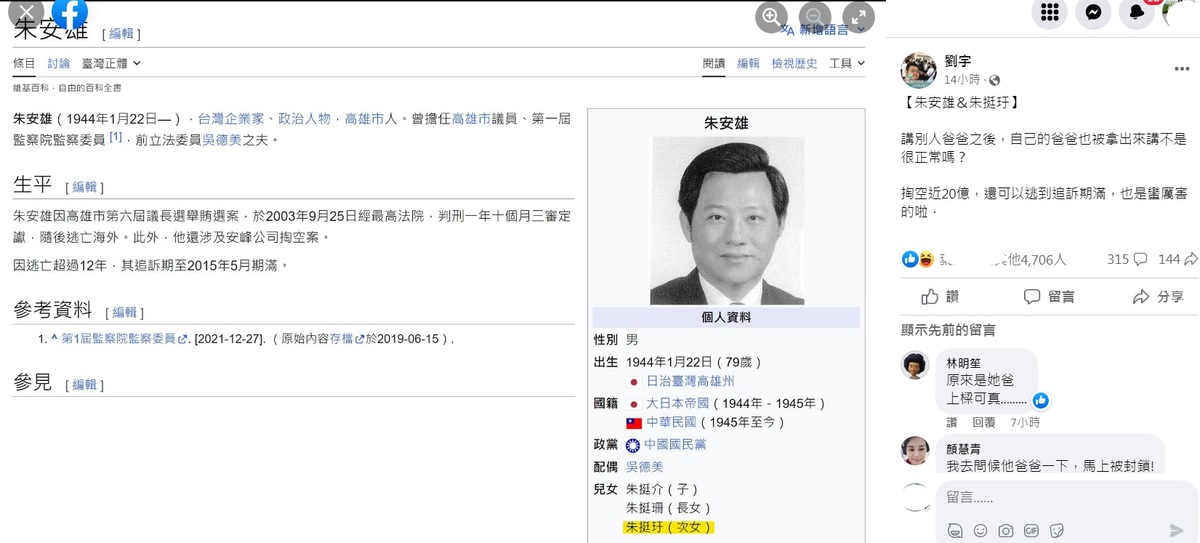Screen dimensions: 1200x543
Task: Attach a photo with the camera icon
Action: point(1006,530)
